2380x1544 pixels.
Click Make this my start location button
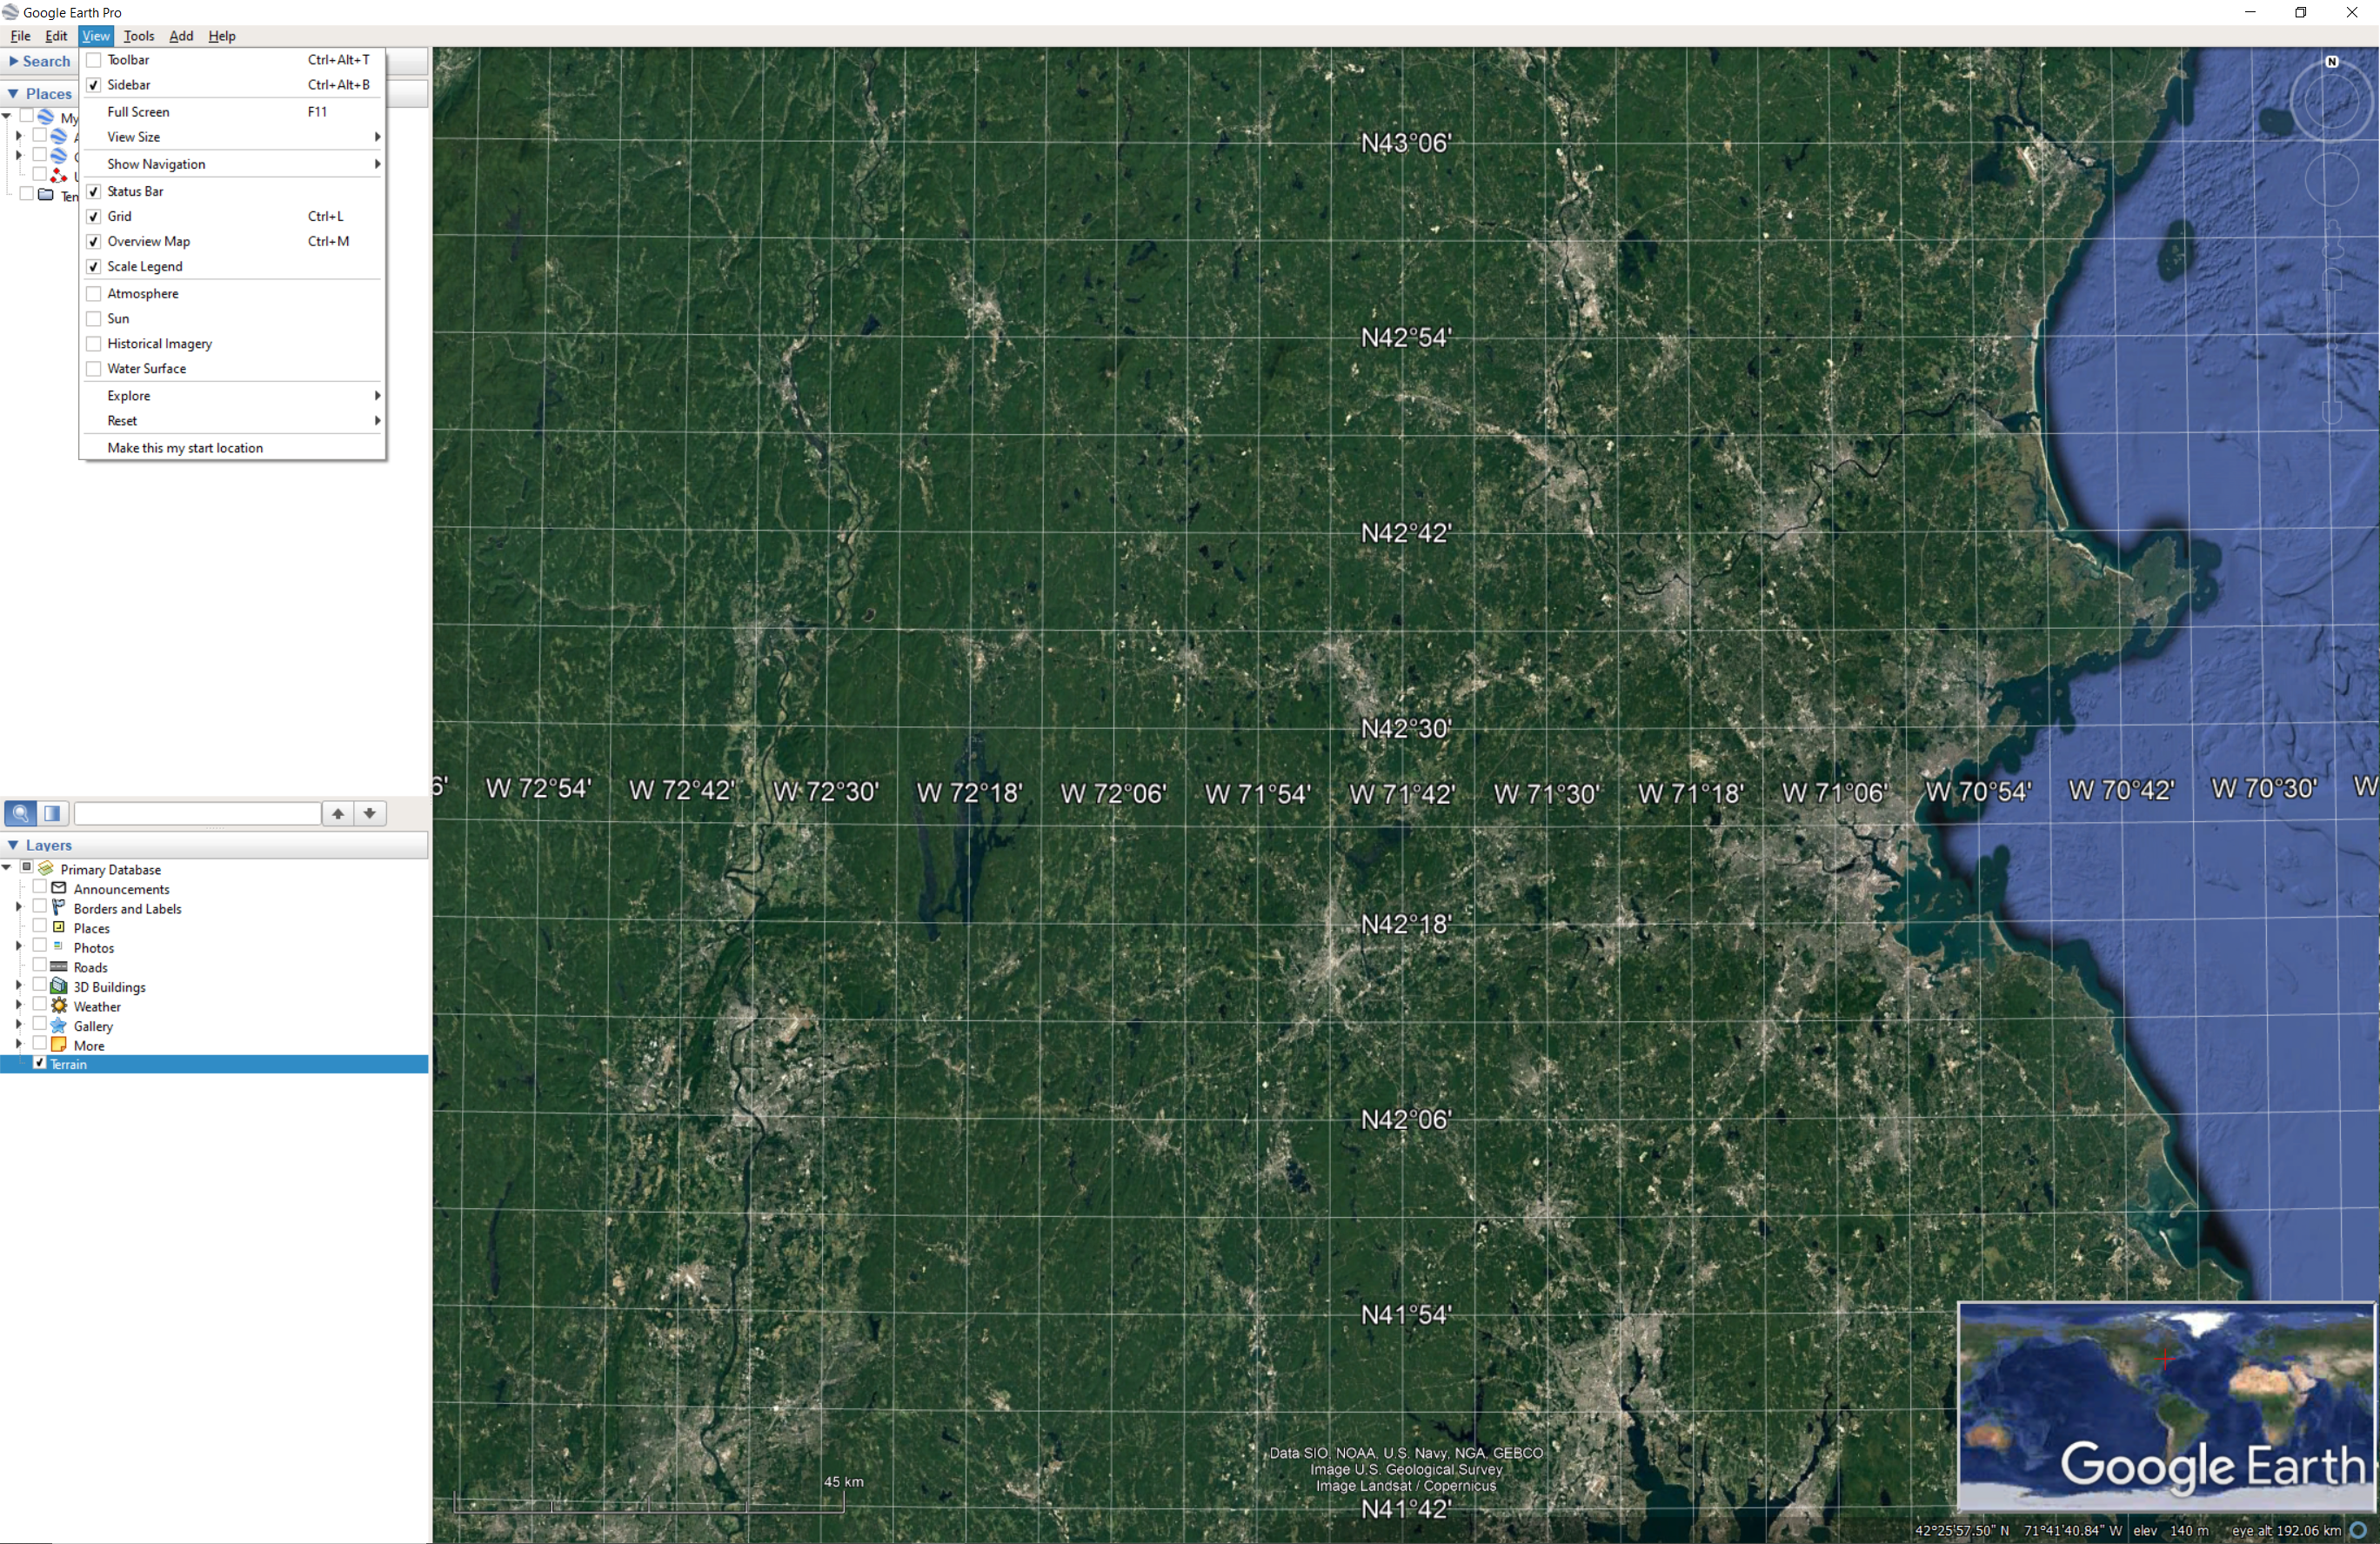[184, 448]
